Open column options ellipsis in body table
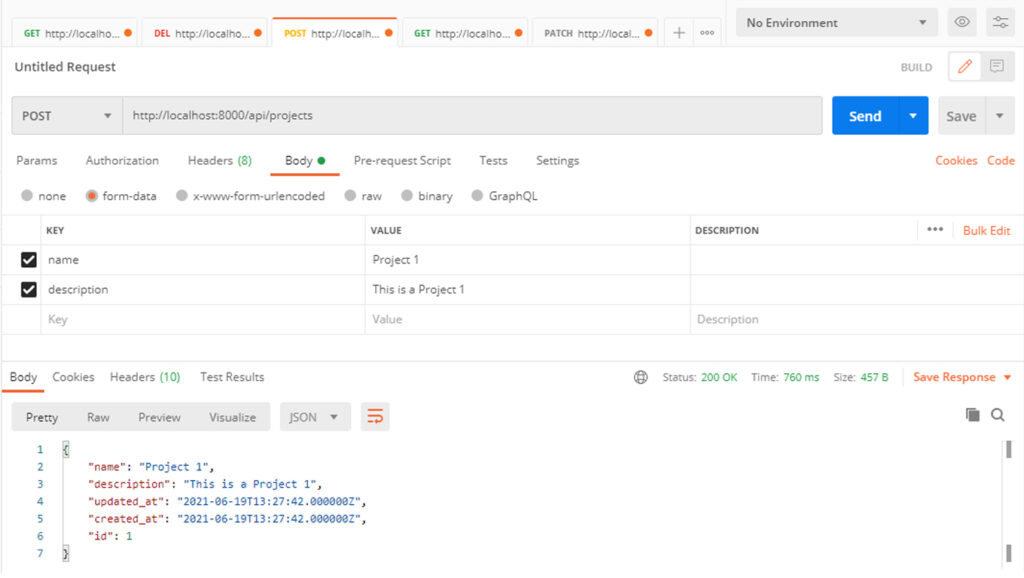 point(935,229)
